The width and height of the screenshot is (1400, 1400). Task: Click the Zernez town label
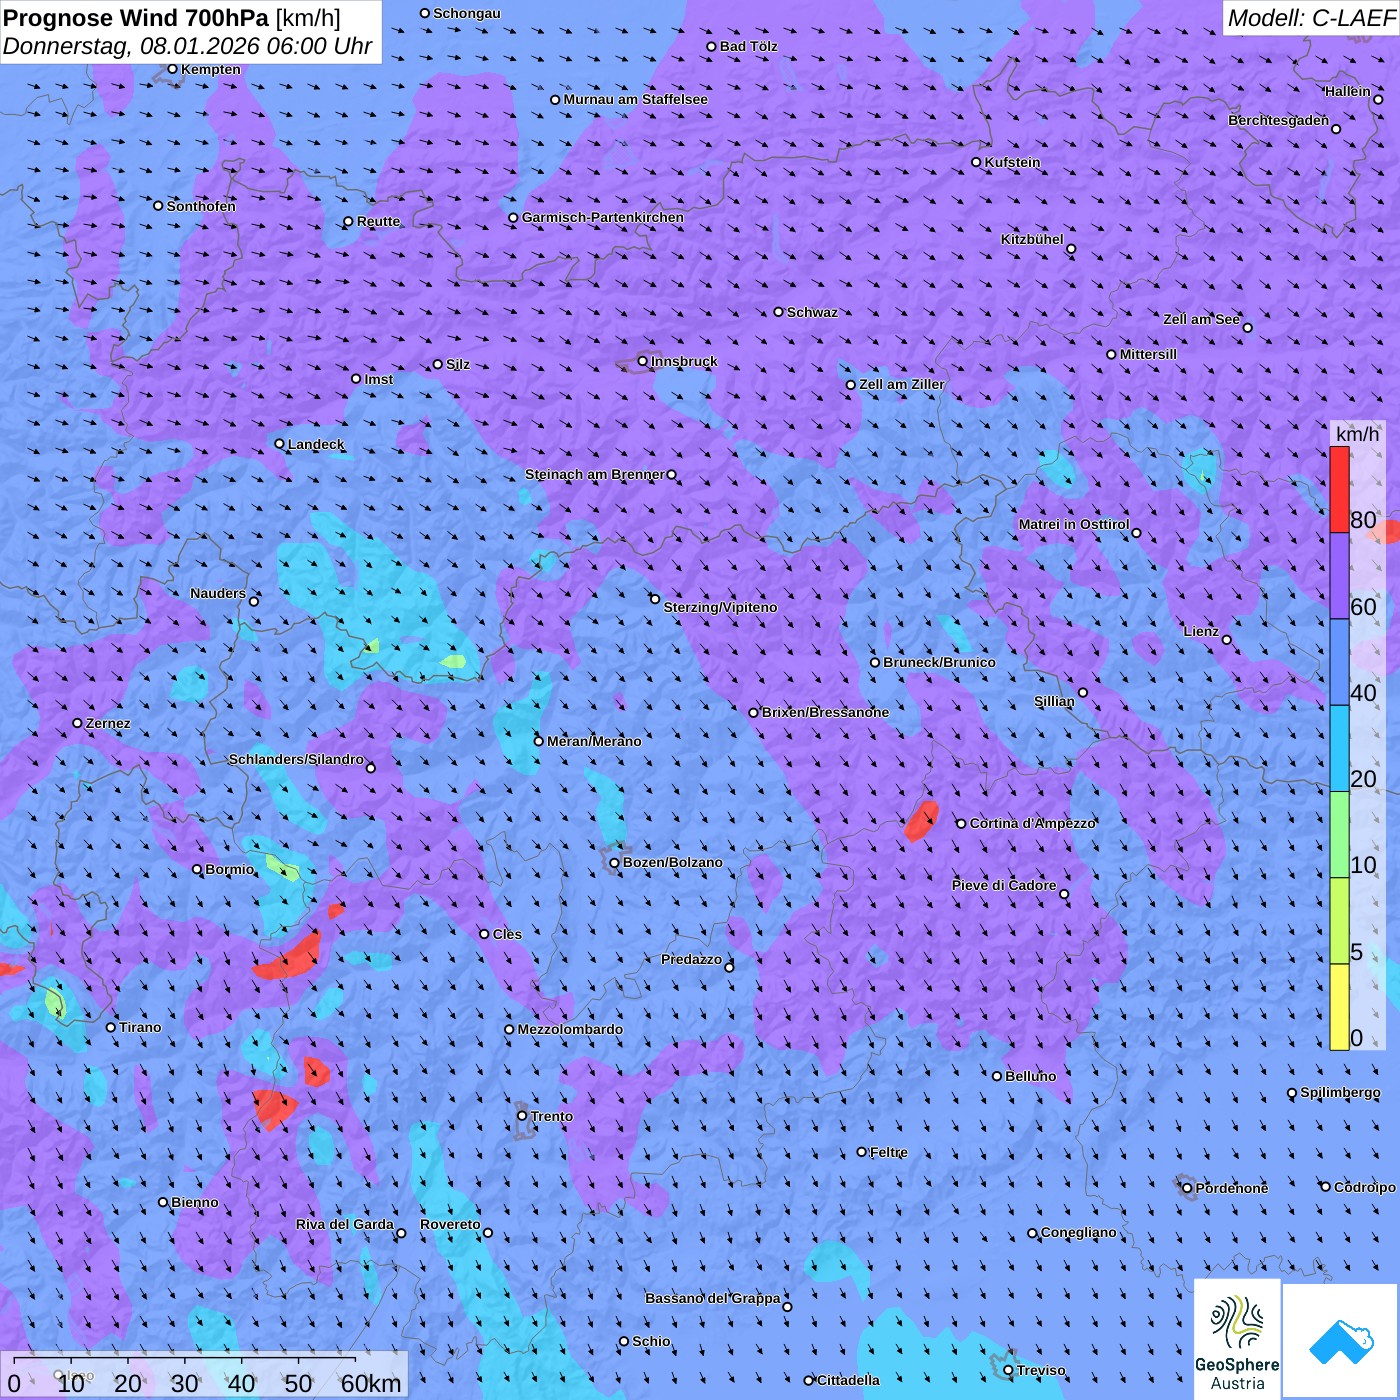click(x=108, y=723)
